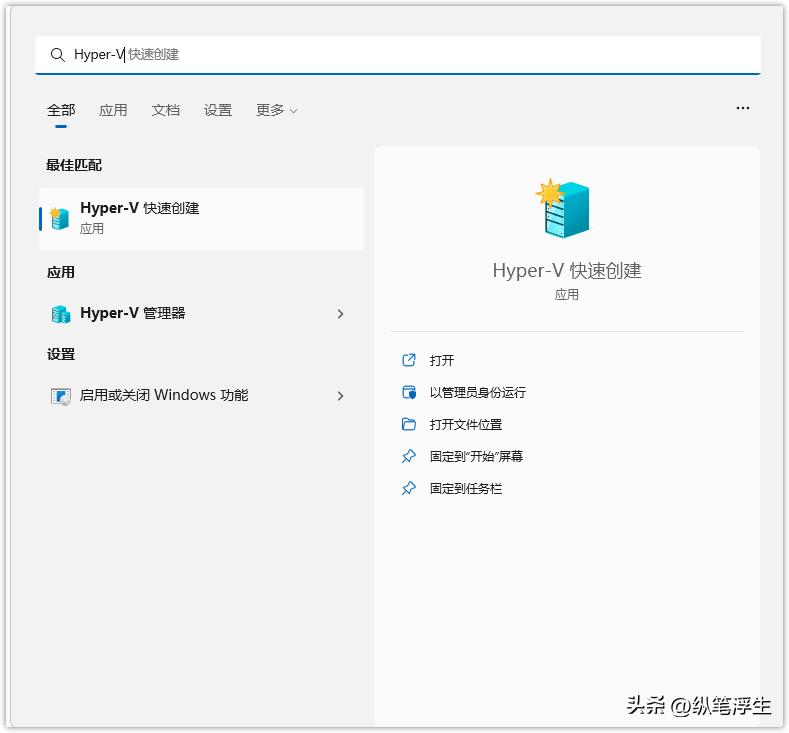Open the 更多 dropdown
The height and width of the screenshot is (733, 789).
[276, 110]
